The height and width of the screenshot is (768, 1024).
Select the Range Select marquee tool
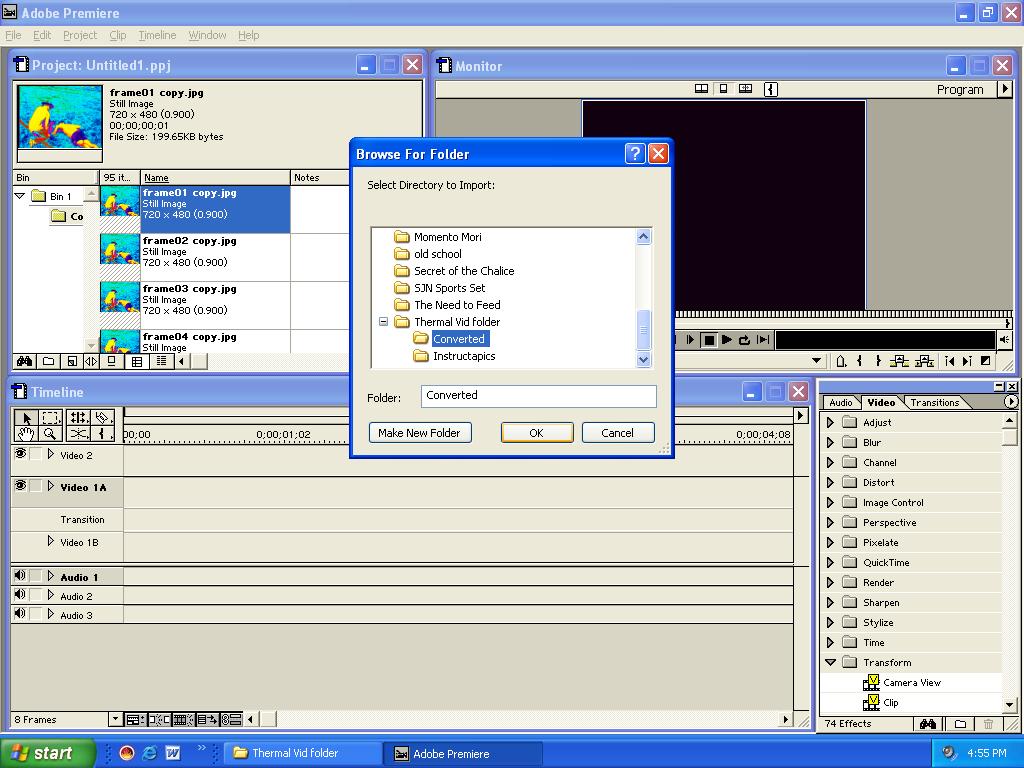[51, 417]
